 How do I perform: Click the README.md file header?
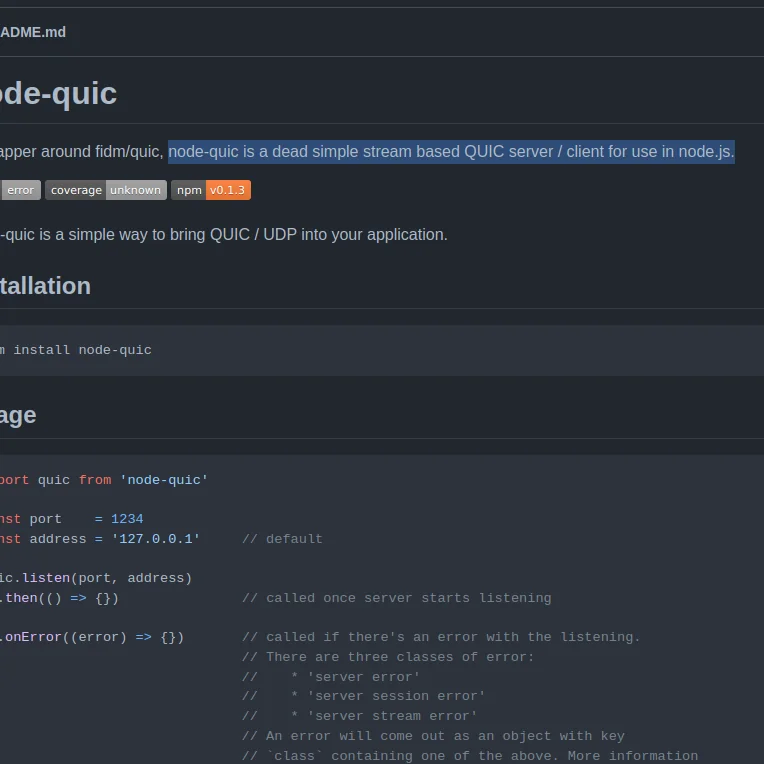coord(33,32)
